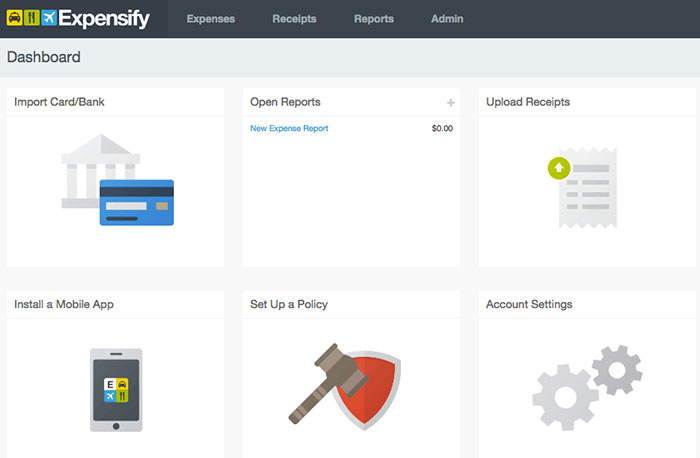Open the Admin menu item
The height and width of the screenshot is (458, 700).
(x=447, y=19)
